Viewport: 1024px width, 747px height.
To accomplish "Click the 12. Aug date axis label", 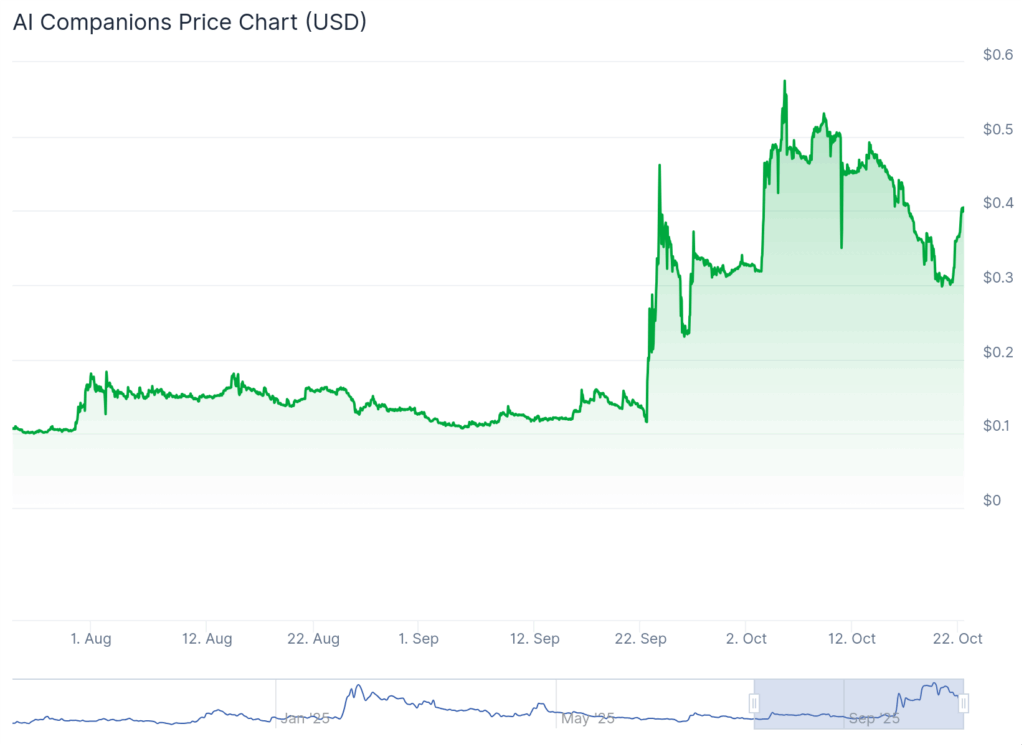I will point(208,638).
